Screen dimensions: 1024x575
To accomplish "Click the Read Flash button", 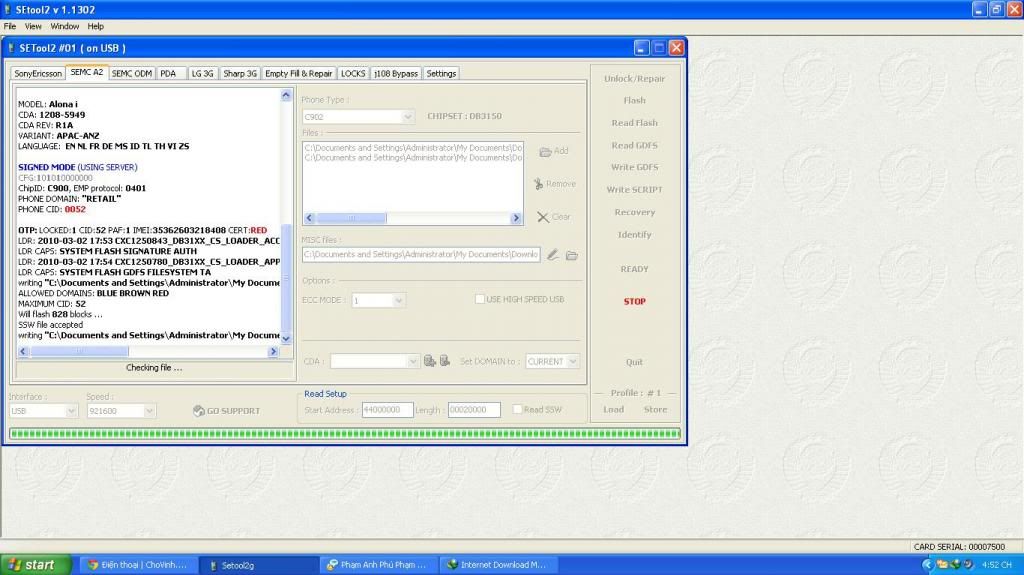I will [x=635, y=123].
